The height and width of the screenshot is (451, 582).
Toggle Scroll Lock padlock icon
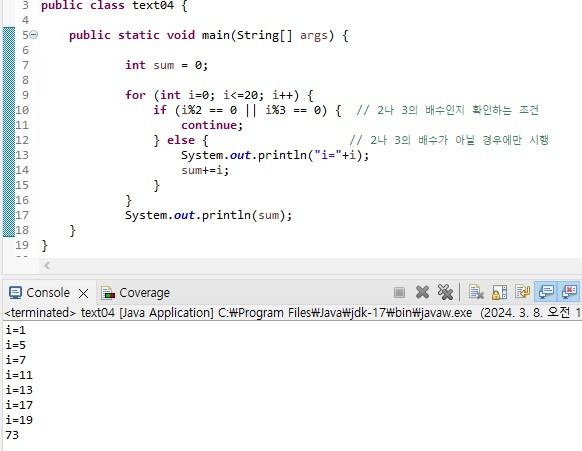(499, 293)
